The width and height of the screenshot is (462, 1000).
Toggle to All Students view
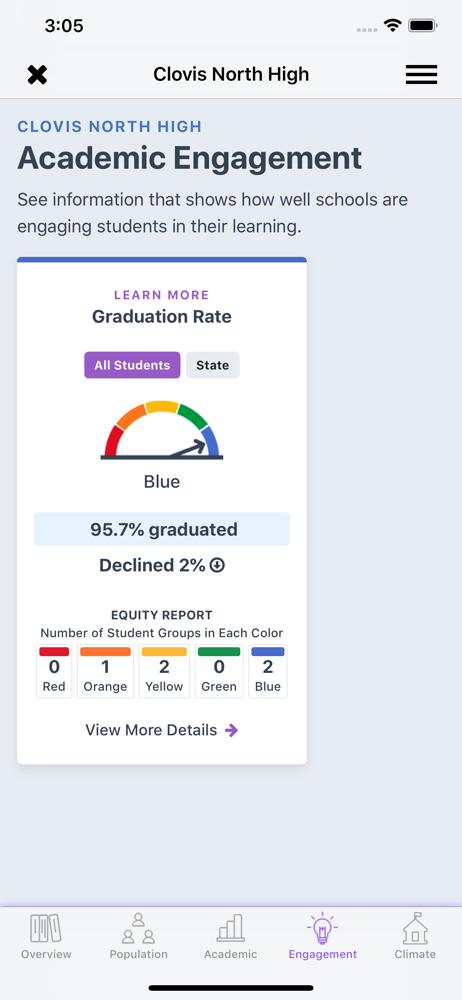click(132, 365)
